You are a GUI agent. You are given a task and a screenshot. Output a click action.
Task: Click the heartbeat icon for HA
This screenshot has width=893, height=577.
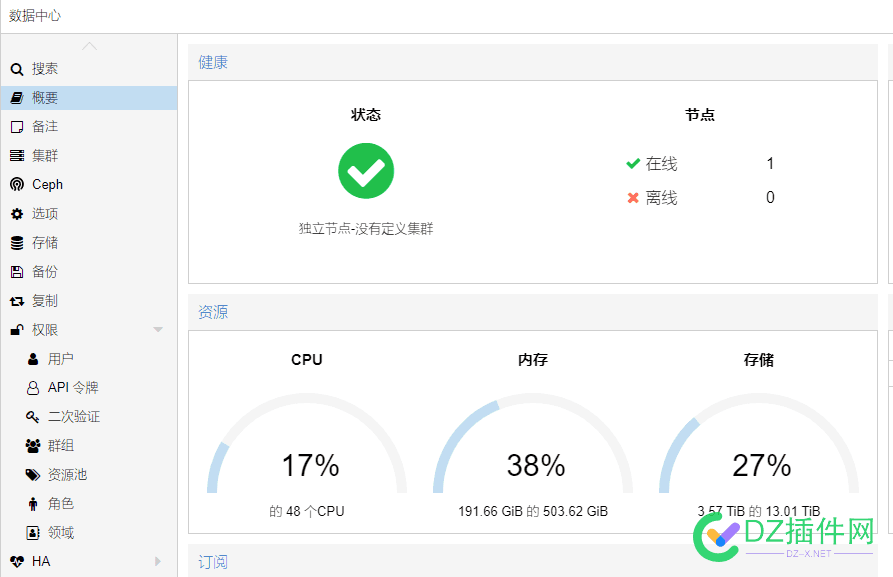(16, 562)
